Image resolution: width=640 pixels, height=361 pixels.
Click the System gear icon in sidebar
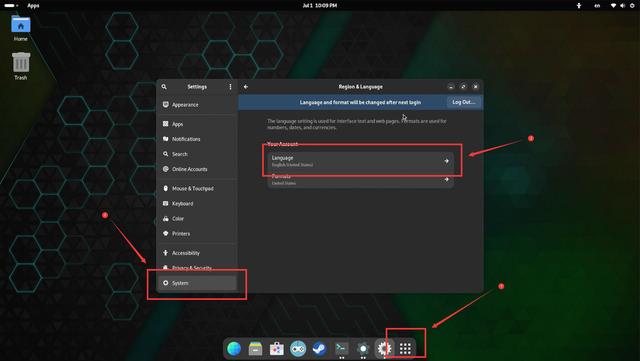click(165, 283)
